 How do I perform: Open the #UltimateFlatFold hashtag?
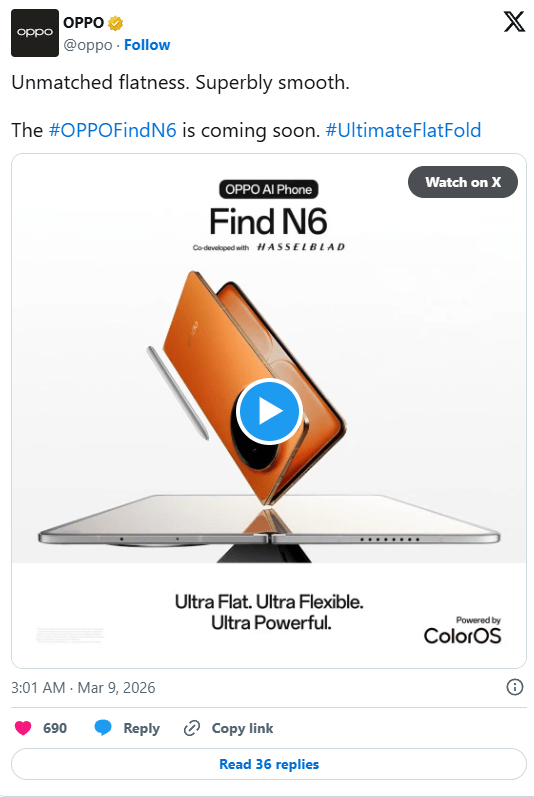point(403,130)
